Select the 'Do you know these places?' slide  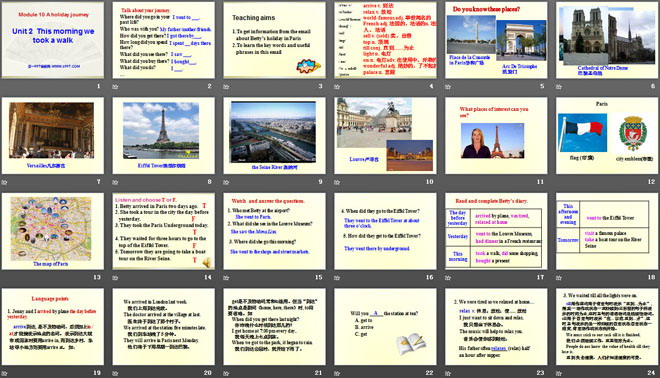tap(496, 40)
